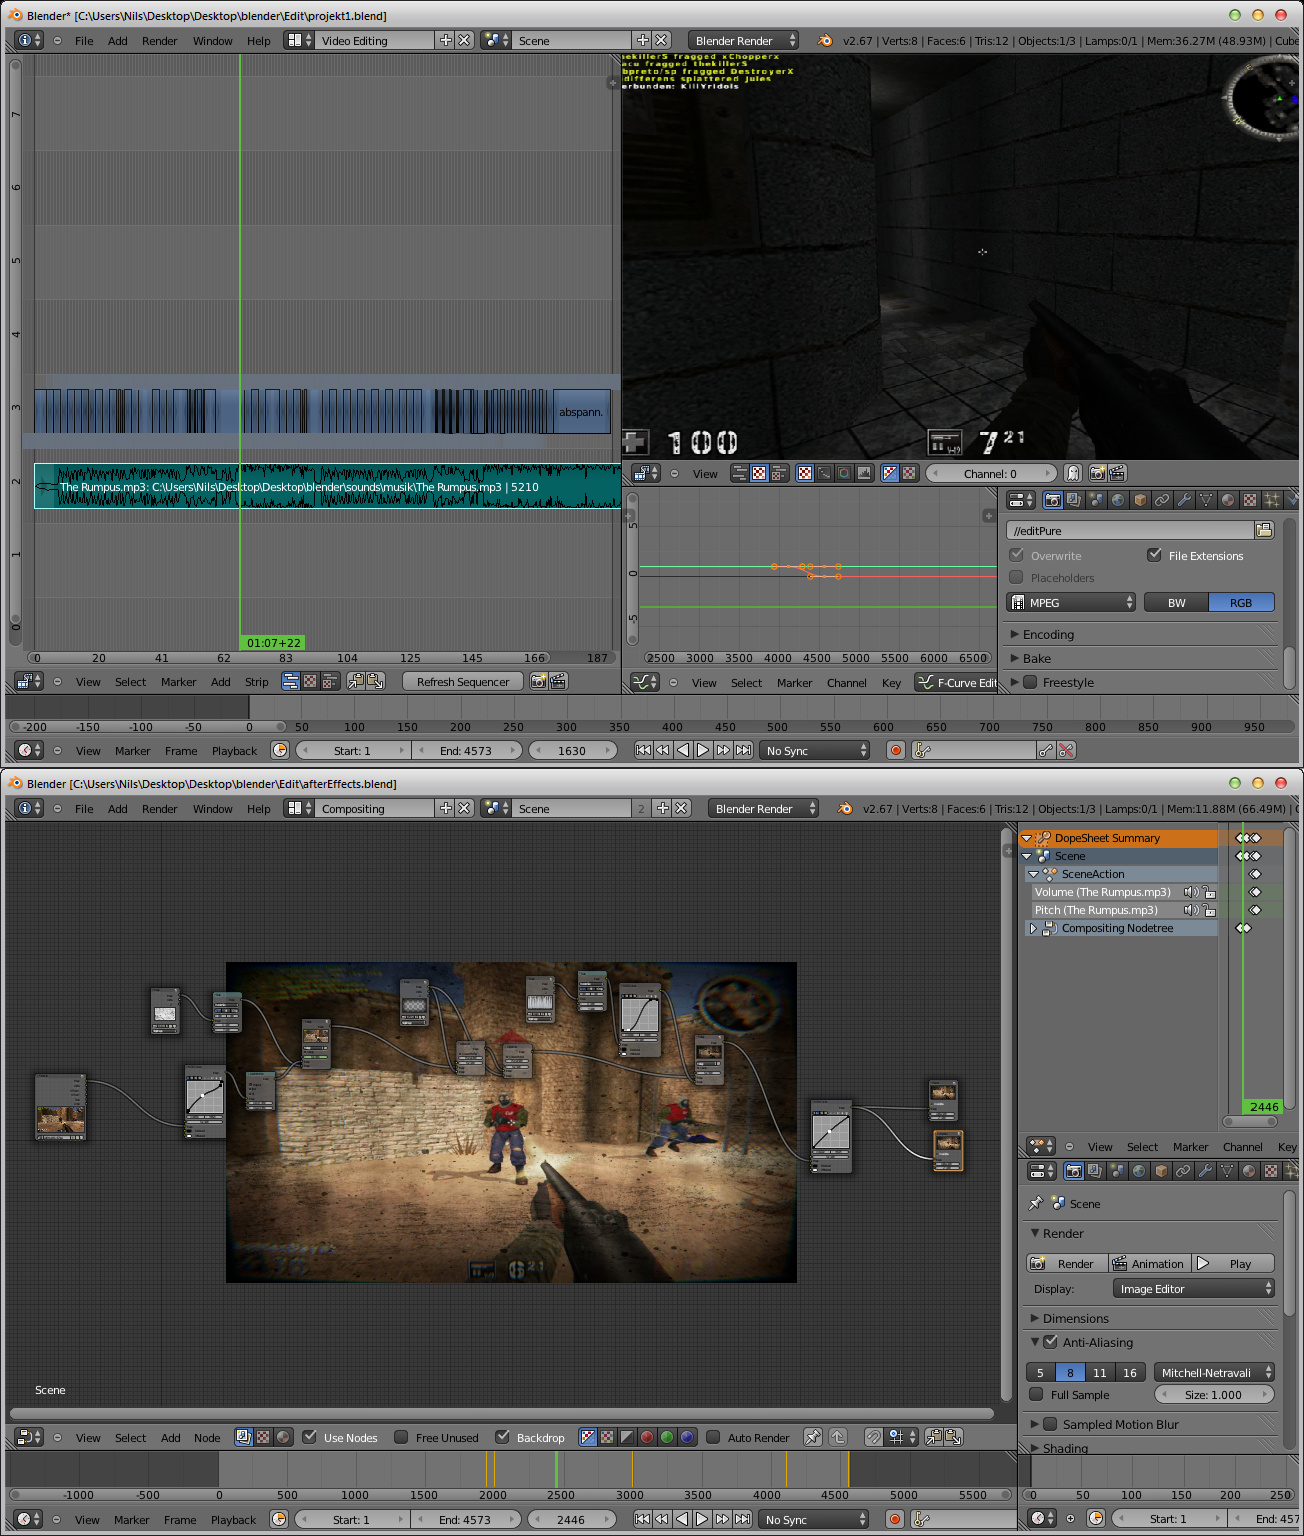Open Material sphere tab in bottom properties panel
The width and height of the screenshot is (1304, 1536).
pos(1249,1171)
